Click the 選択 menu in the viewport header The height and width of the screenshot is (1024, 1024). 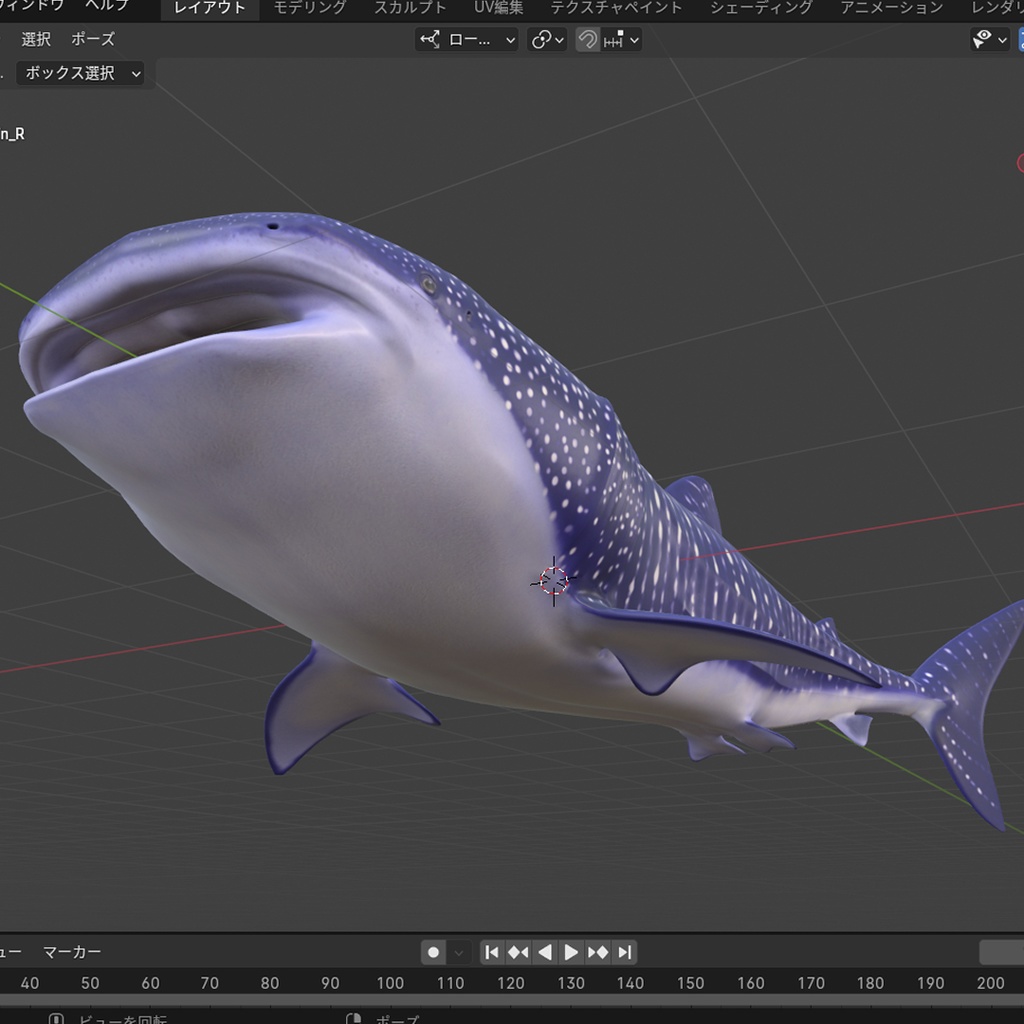[34, 39]
